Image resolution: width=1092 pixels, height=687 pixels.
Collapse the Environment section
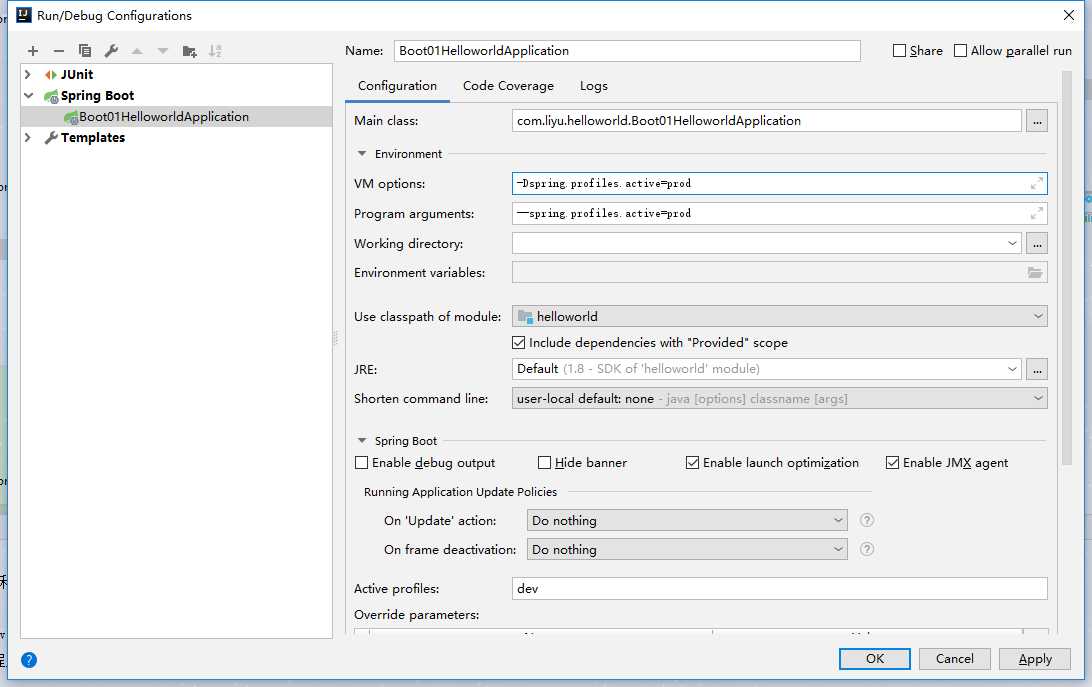point(361,154)
